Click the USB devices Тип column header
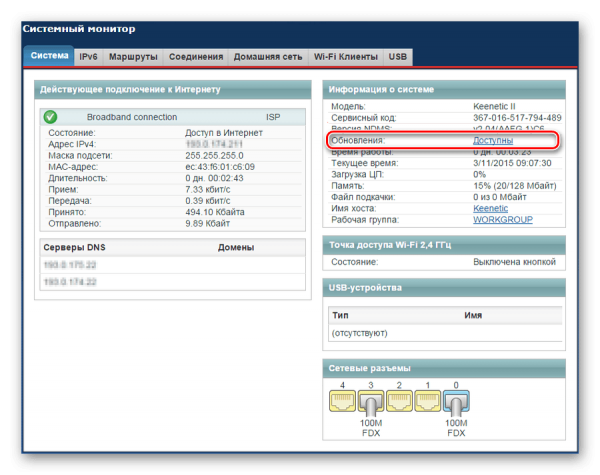 tap(340, 315)
